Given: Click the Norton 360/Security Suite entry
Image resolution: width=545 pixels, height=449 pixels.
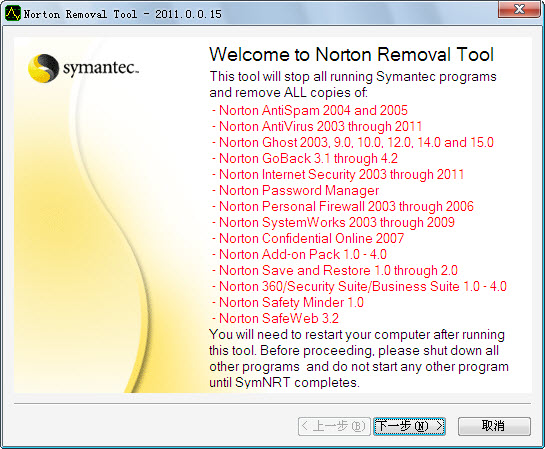Looking at the screenshot, I should (x=359, y=286).
